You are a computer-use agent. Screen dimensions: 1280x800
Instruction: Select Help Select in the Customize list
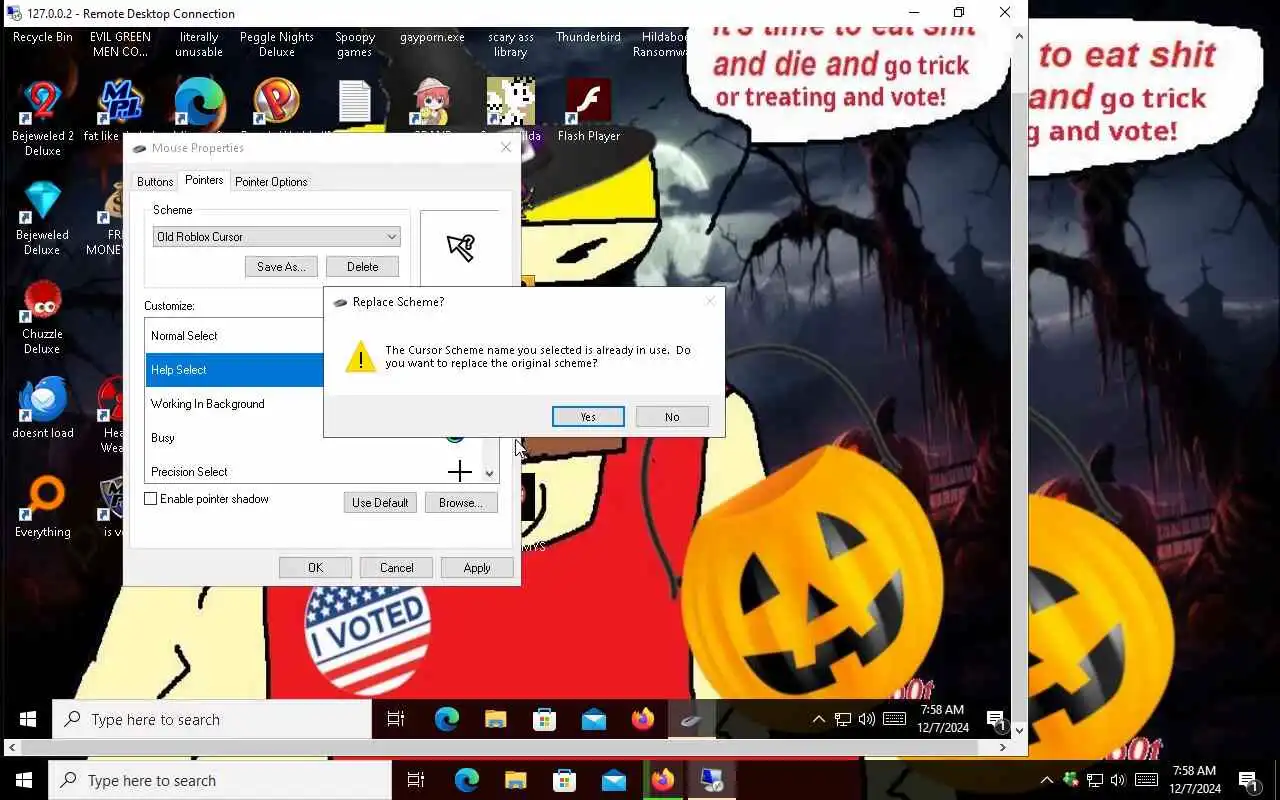pos(235,370)
